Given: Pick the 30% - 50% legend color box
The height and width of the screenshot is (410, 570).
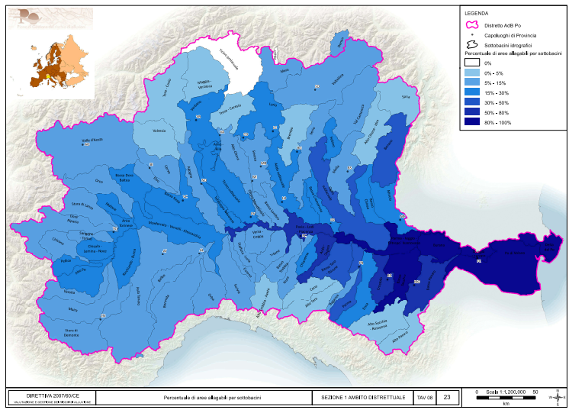Looking at the screenshot, I should click(472, 102).
